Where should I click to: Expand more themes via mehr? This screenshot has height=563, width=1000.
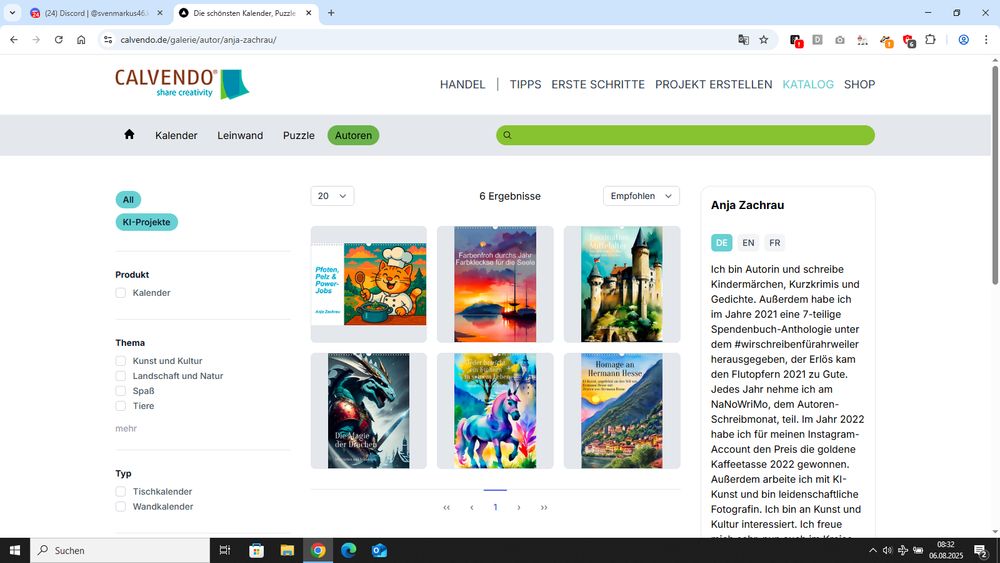[x=126, y=428]
